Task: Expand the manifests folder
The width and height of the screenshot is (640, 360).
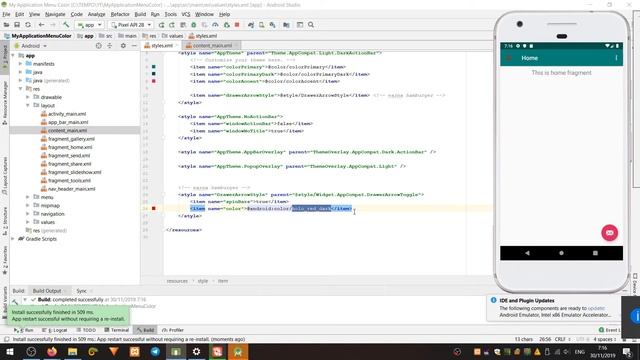Action: coord(20,64)
